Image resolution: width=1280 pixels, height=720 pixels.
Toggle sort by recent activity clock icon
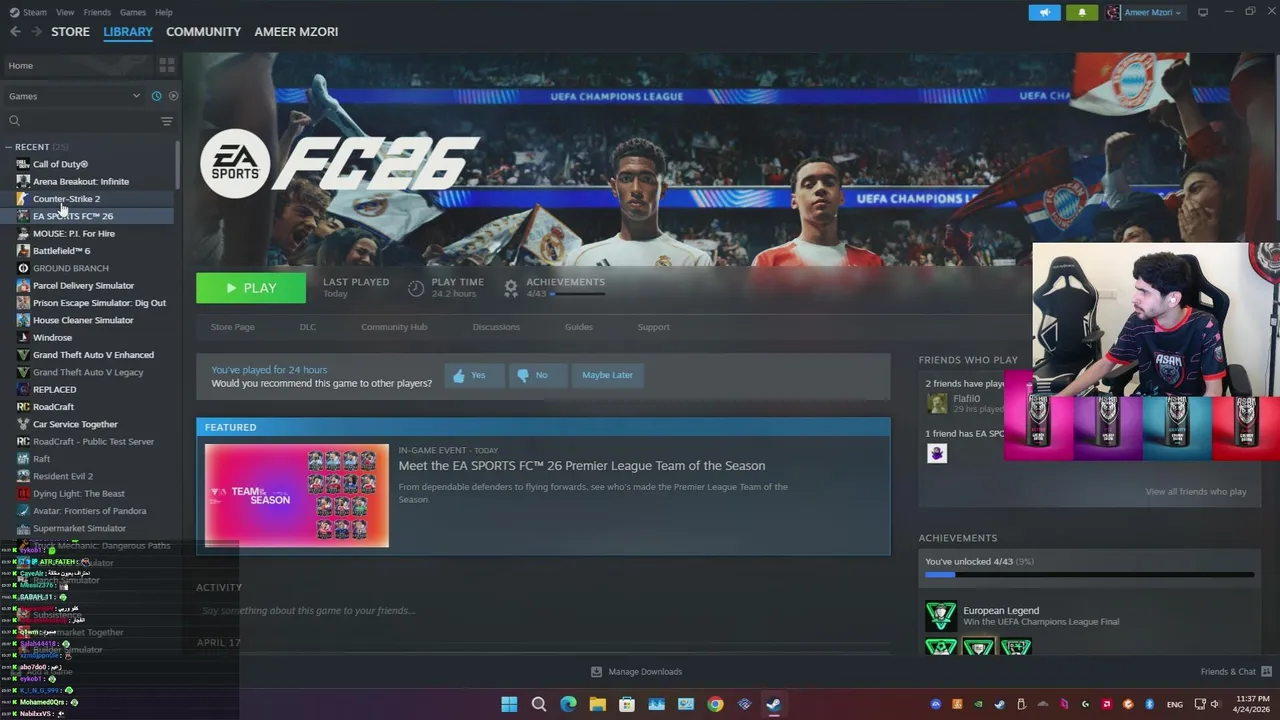point(156,96)
